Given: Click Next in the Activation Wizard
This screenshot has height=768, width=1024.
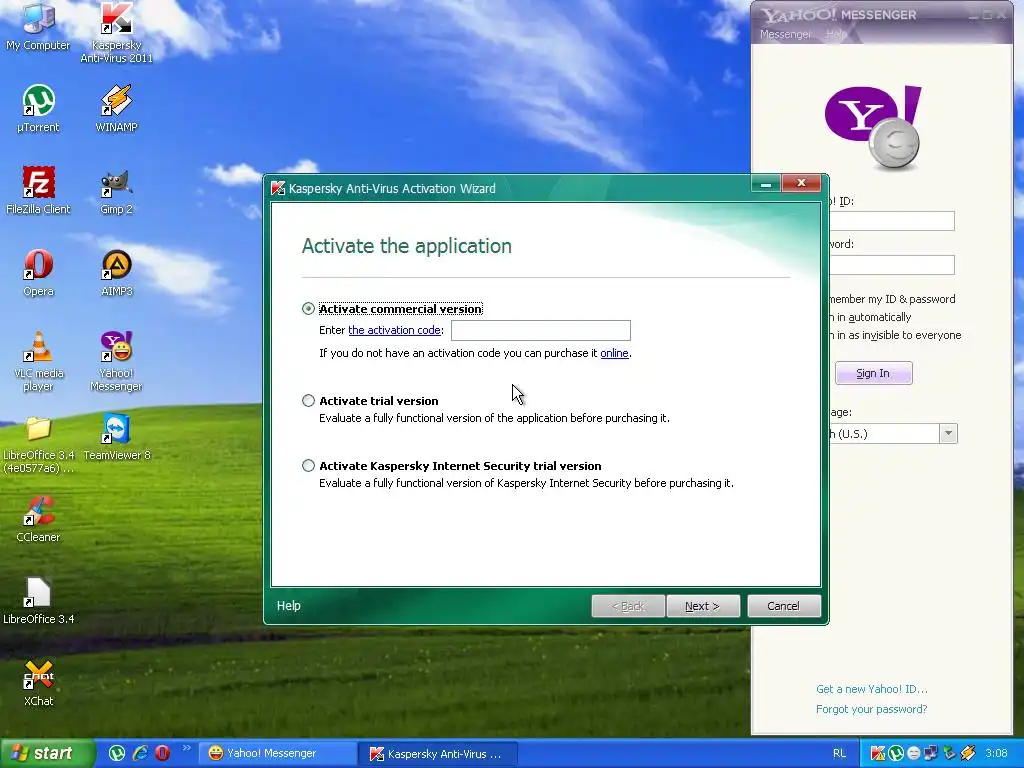Looking at the screenshot, I should [x=703, y=606].
